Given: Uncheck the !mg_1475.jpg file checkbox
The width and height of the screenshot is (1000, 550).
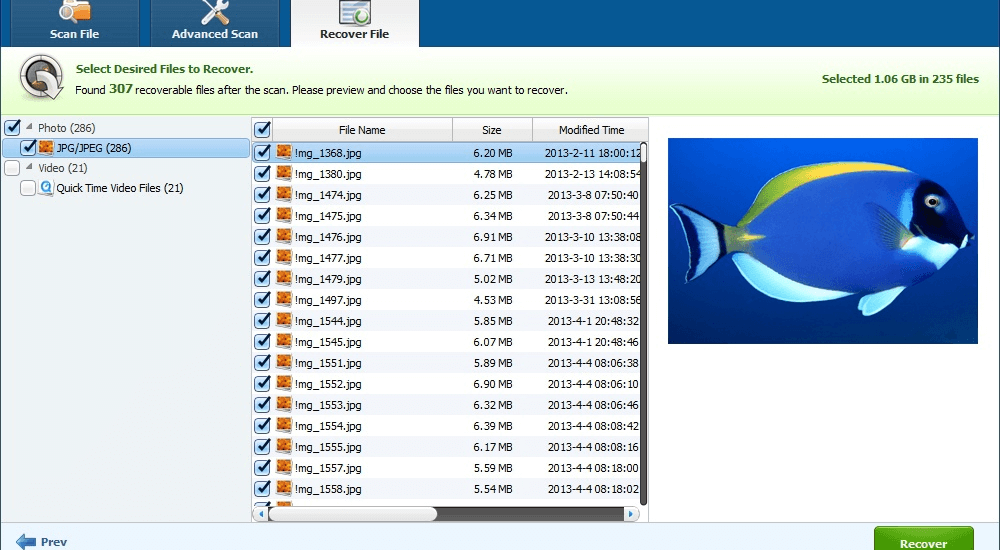Looking at the screenshot, I should pos(262,216).
